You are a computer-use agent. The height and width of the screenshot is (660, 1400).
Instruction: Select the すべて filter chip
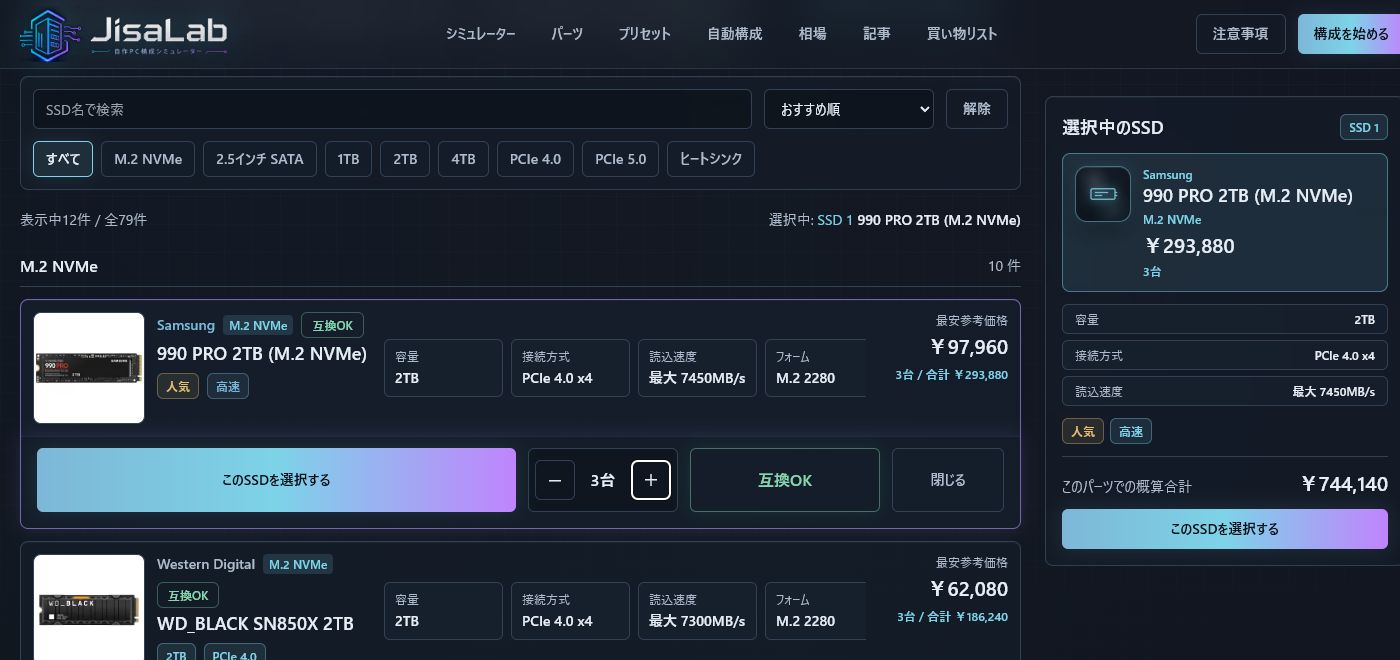tap(63, 159)
